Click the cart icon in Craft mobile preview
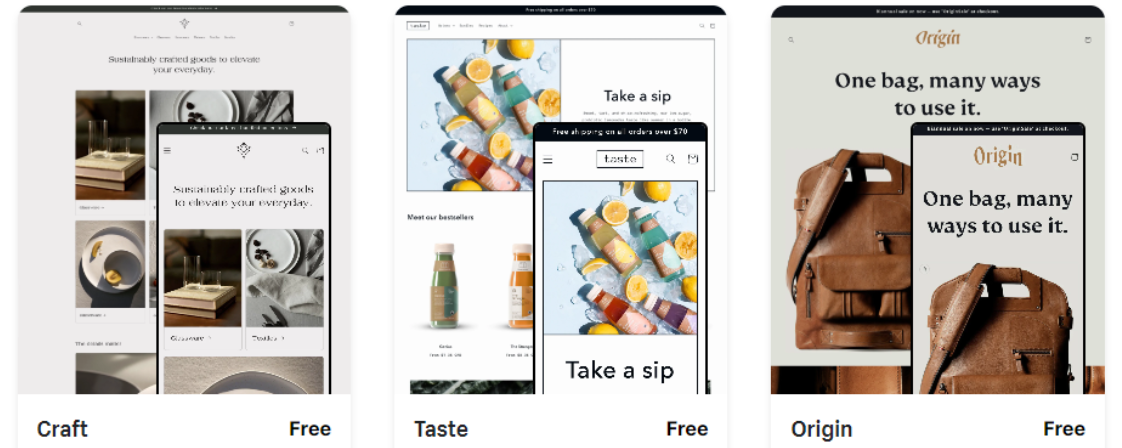Image resolution: width=1122 pixels, height=448 pixels. 320,150
